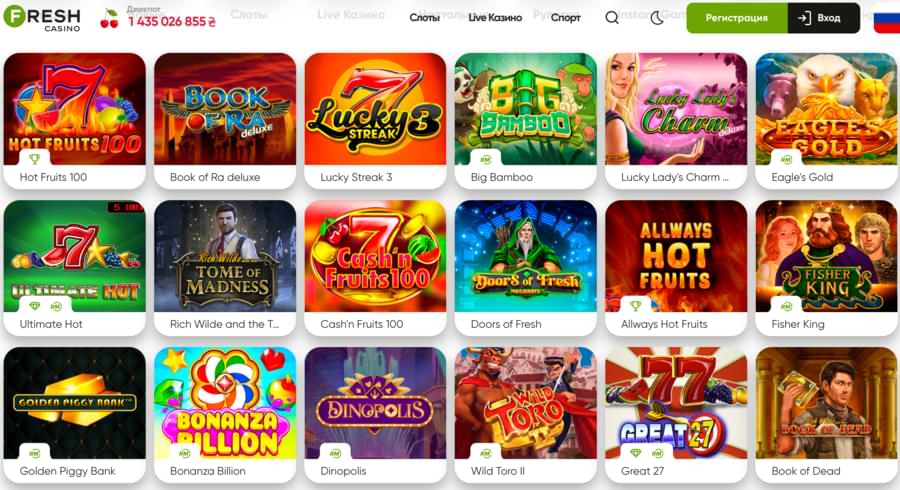Image resolution: width=900 pixels, height=490 pixels.
Task: Open the Слоты menu item
Action: click(x=424, y=18)
